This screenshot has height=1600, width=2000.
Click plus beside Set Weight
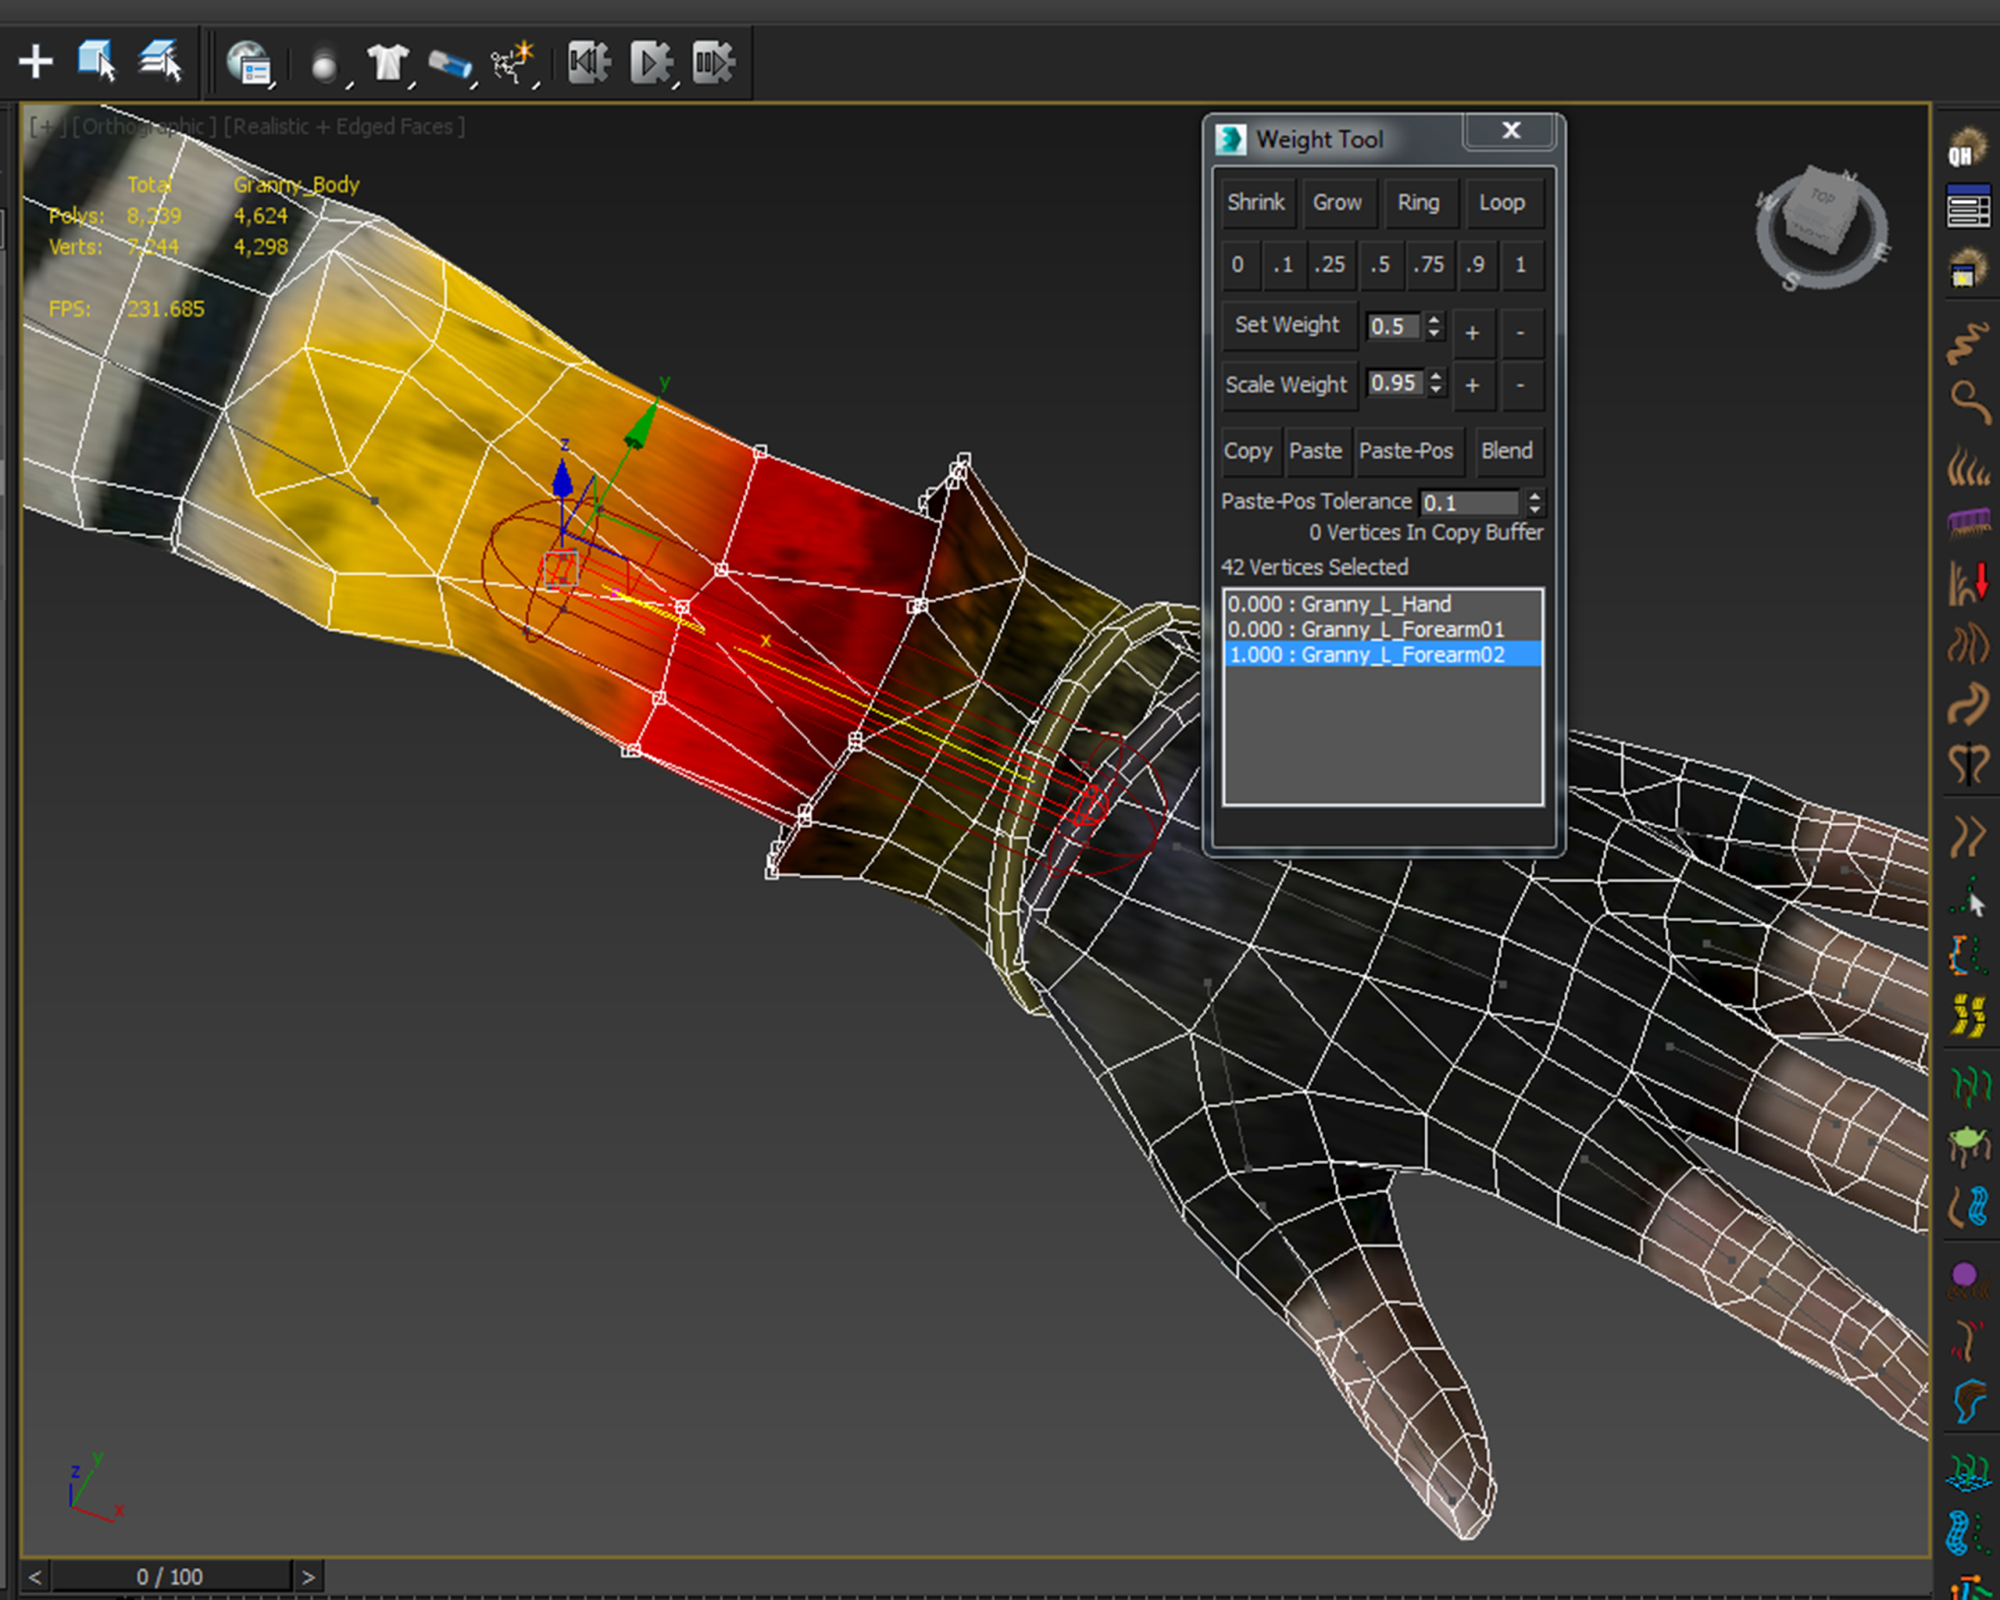tap(1472, 332)
